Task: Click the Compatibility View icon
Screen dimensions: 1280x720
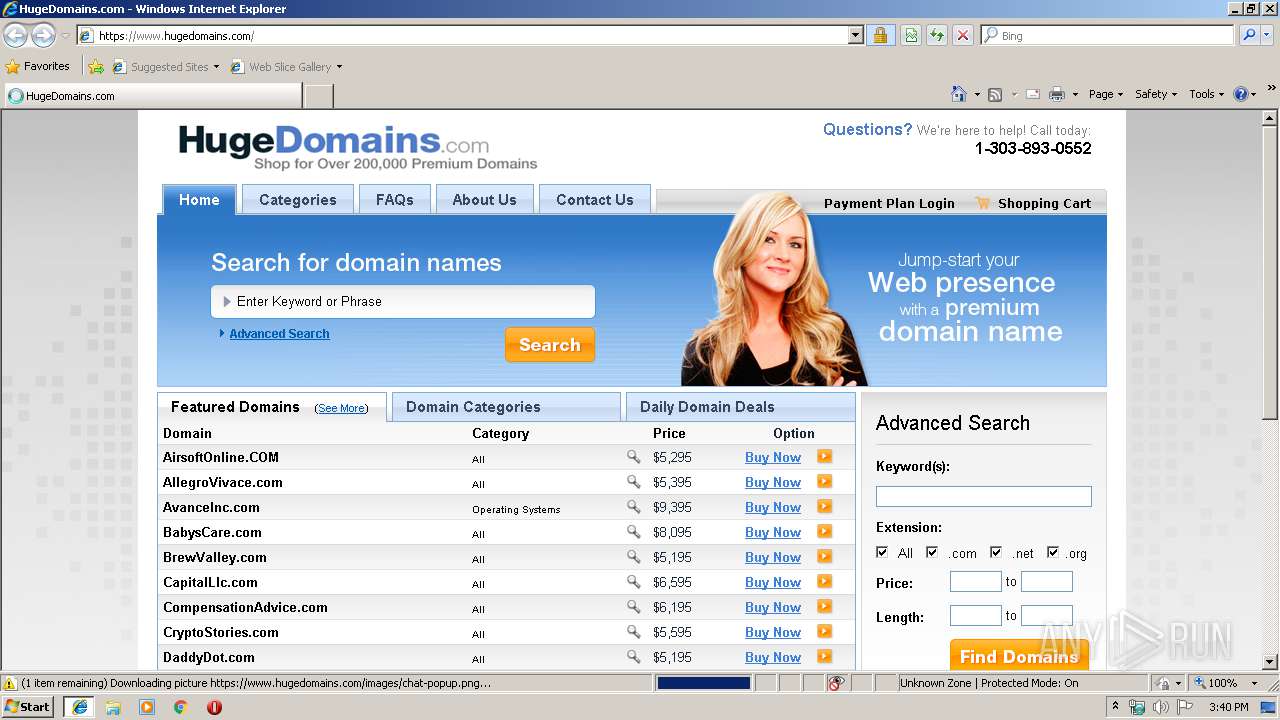Action: pos(911,35)
